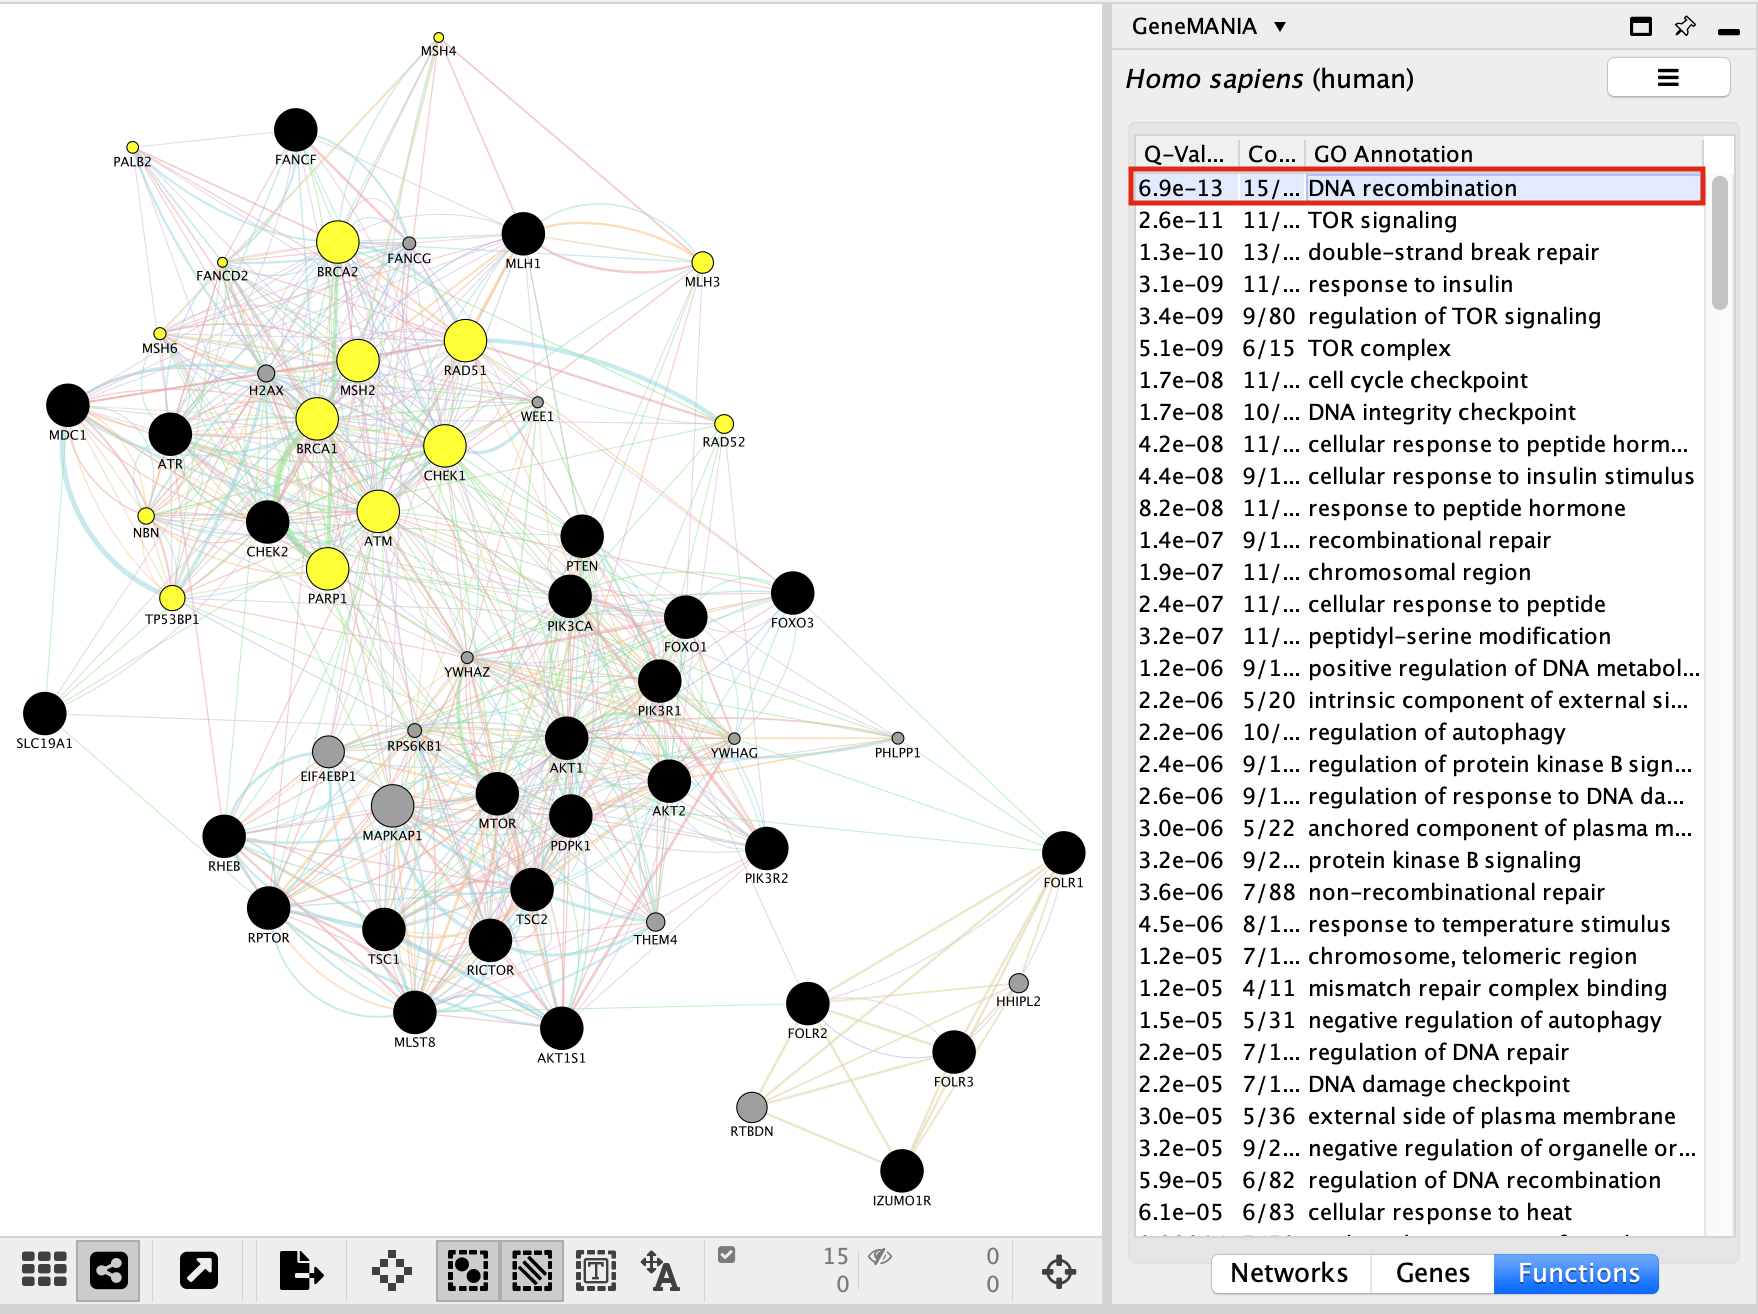Image resolution: width=1758 pixels, height=1314 pixels.
Task: Click the pin icon in GeneMANIA panel
Action: [1685, 27]
